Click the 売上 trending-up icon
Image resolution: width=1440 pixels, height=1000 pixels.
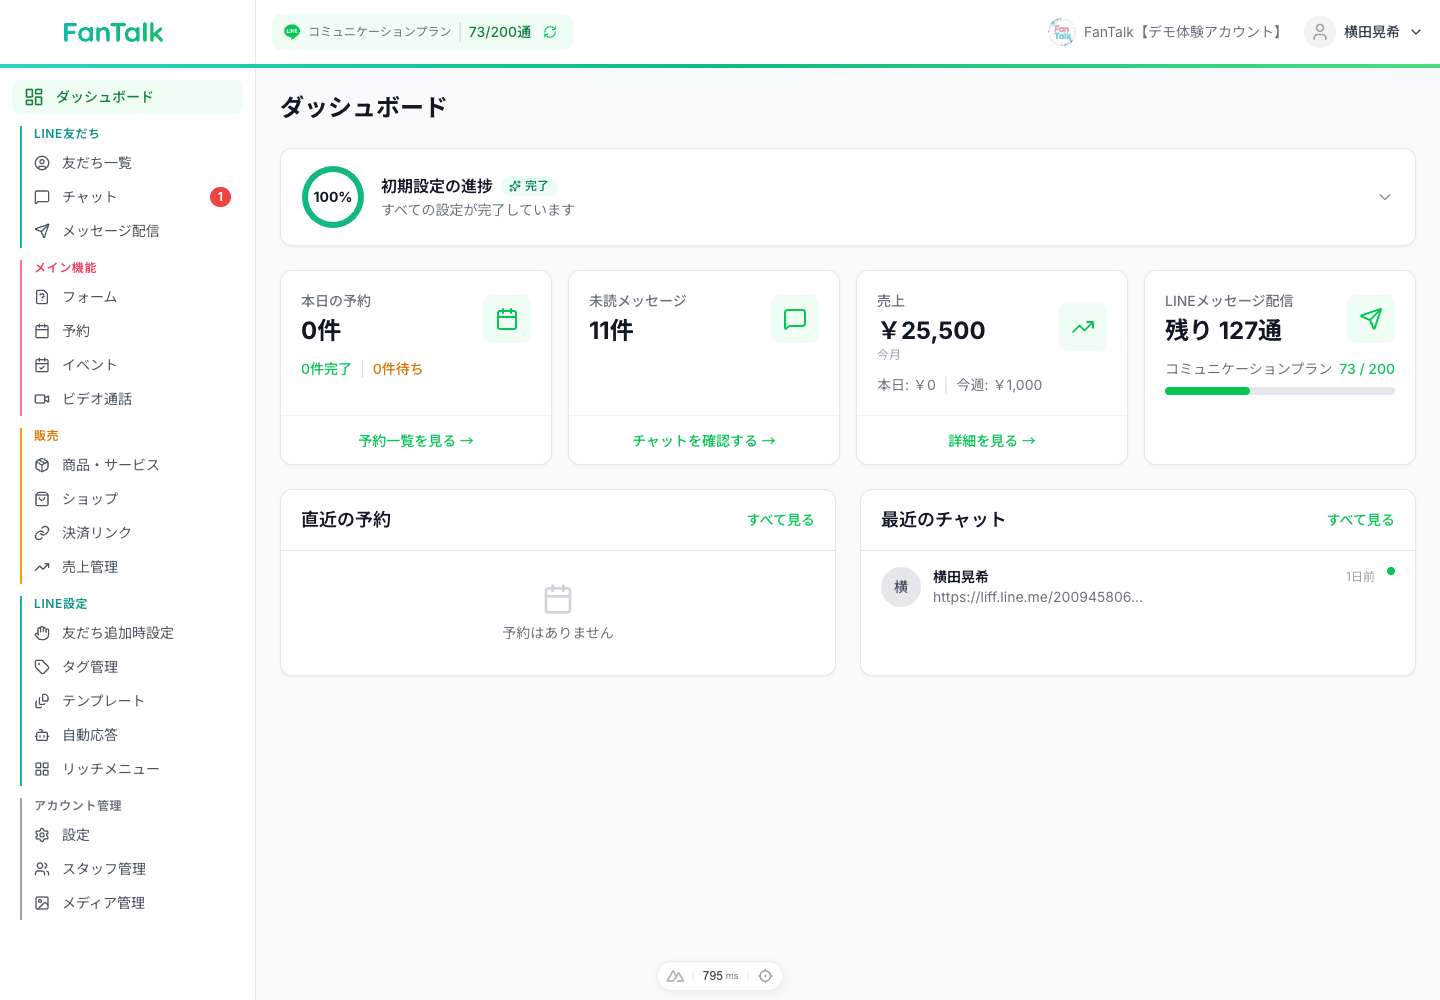(x=1083, y=327)
